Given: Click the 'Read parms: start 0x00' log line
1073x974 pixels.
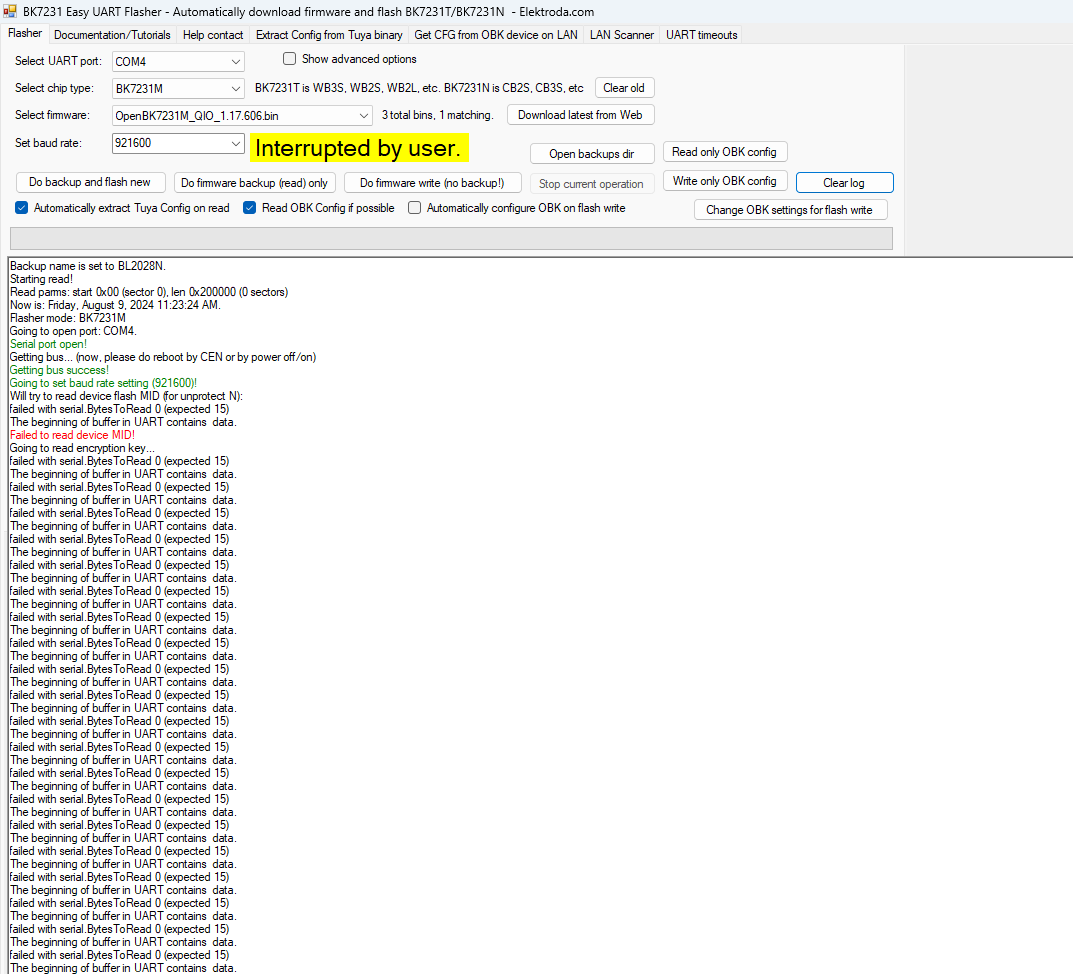Looking at the screenshot, I should tap(149, 292).
